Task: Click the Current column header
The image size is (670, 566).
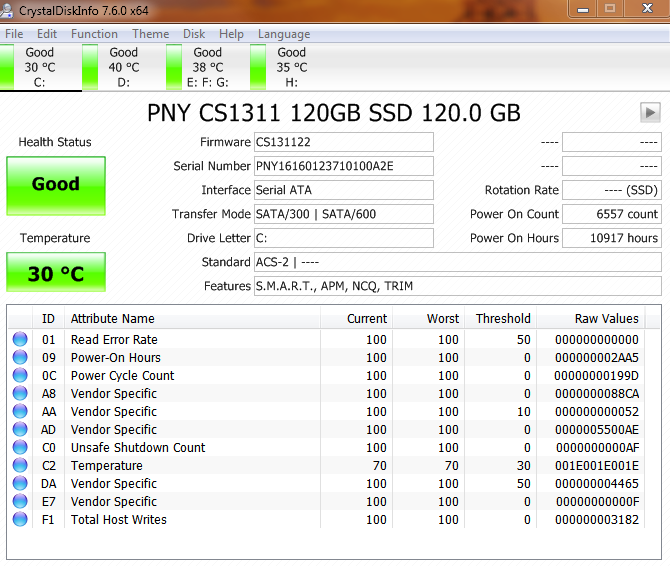Action: click(x=356, y=319)
